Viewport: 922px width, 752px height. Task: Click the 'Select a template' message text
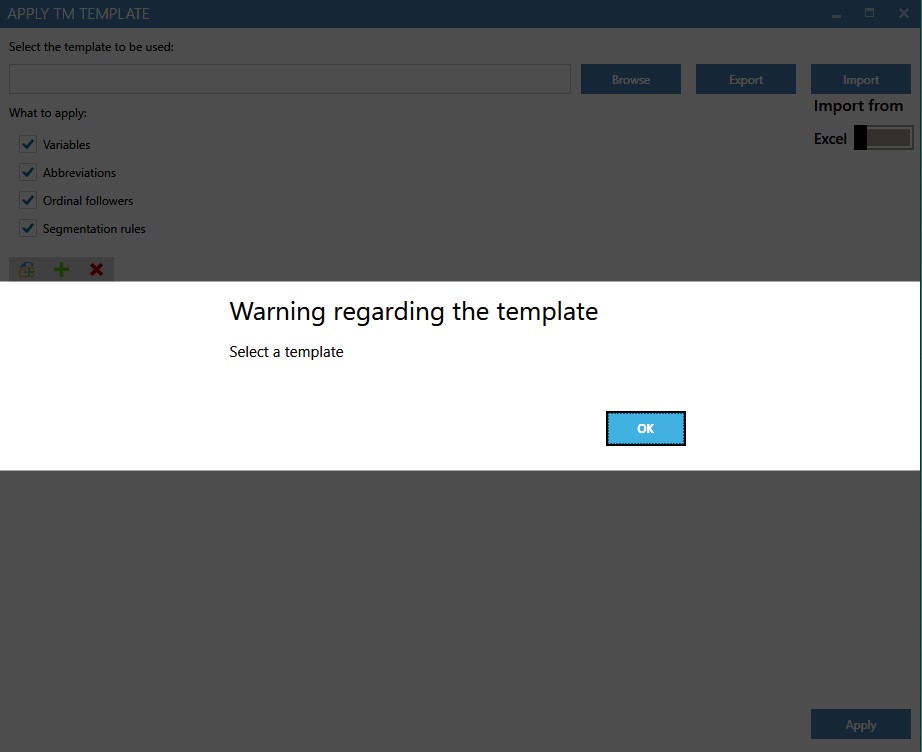click(x=286, y=352)
